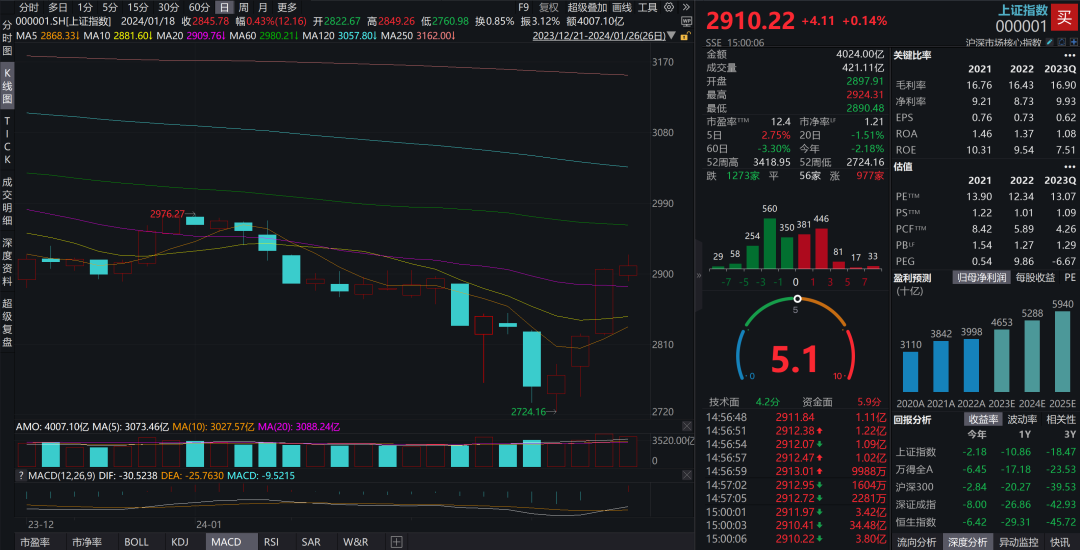This screenshot has width=1080, height=550.
Task: Toggle the yellow lock beside date range
Action: (x=684, y=35)
